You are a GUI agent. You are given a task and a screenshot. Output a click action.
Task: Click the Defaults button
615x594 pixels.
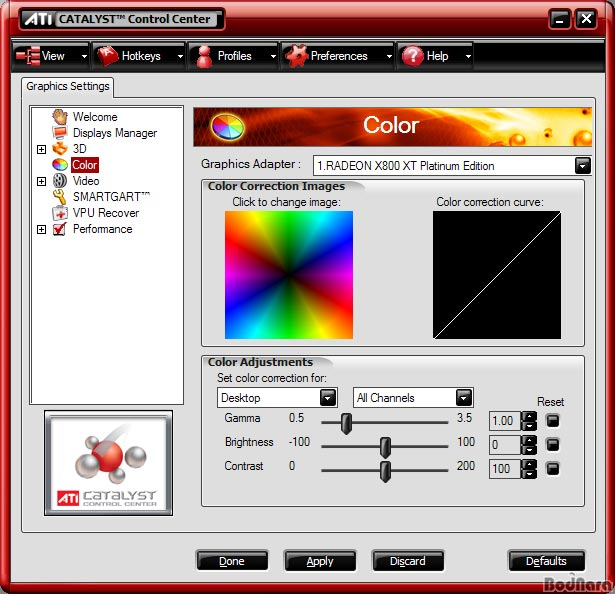coord(546,561)
